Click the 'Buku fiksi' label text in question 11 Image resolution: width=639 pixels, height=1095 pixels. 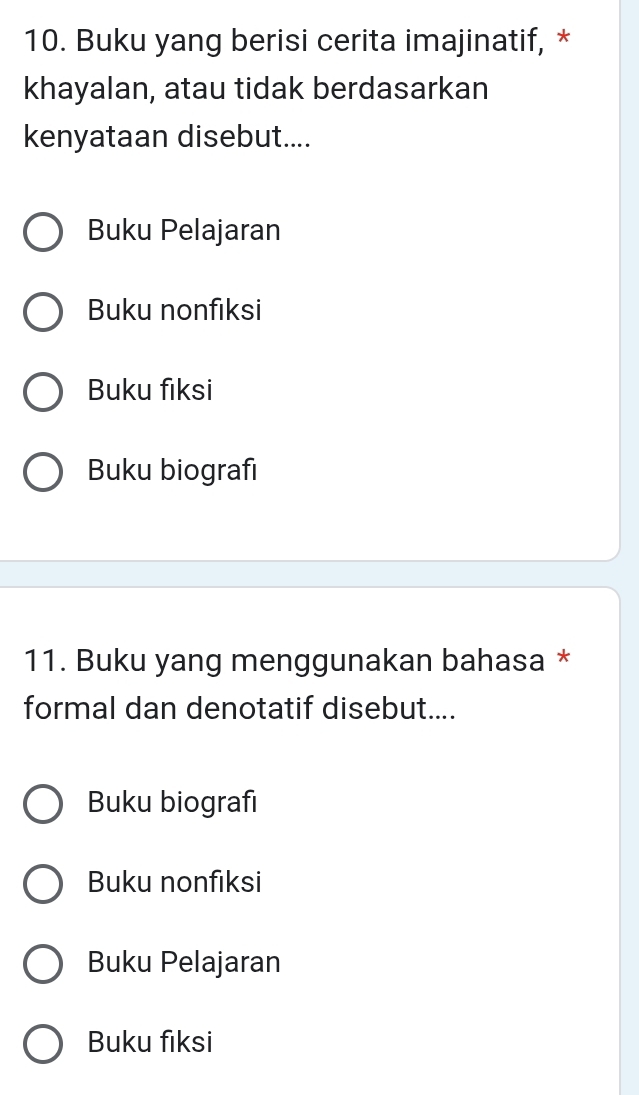(x=150, y=1043)
